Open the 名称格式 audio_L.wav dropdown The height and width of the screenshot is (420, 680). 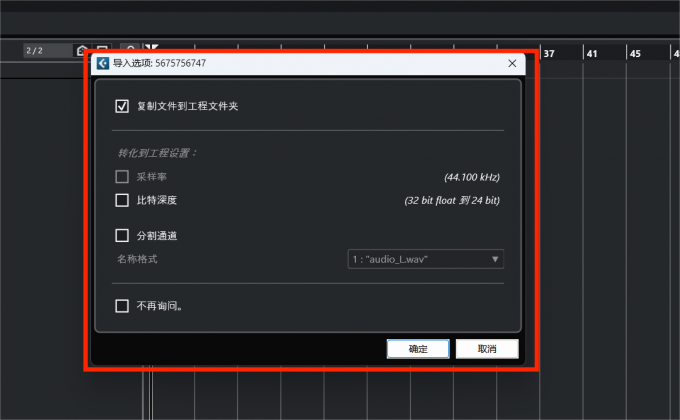(x=425, y=259)
